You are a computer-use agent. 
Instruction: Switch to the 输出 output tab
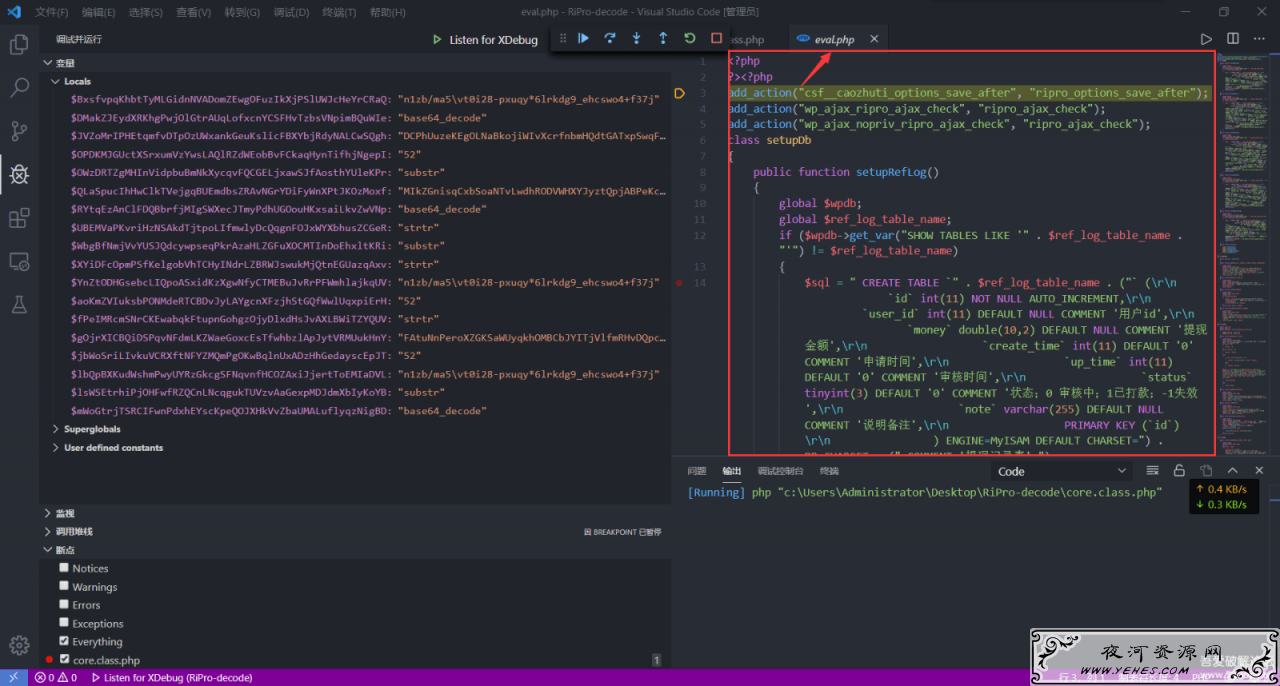pyautogui.click(x=732, y=471)
